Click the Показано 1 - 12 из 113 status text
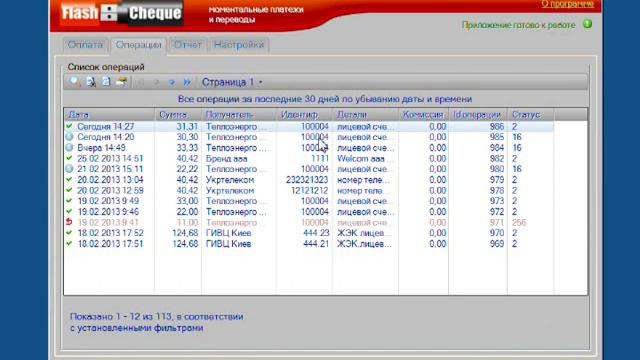Image resolution: width=640 pixels, height=360 pixels. tap(156, 322)
